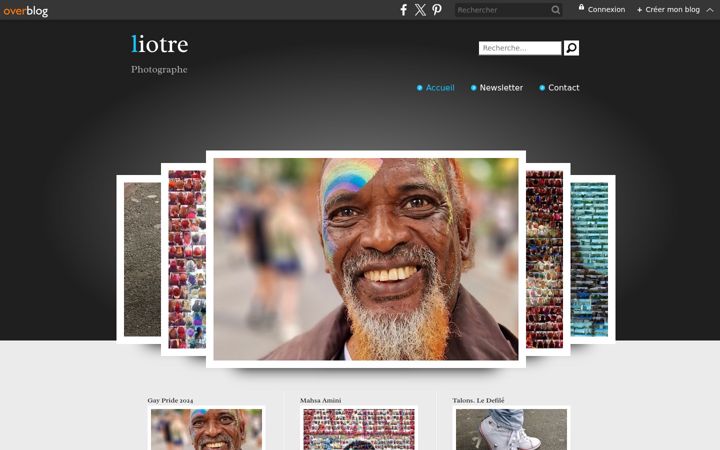Screen dimensions: 720x450
Task: Open the X (Twitter) icon in top bar
Action: coord(420,10)
